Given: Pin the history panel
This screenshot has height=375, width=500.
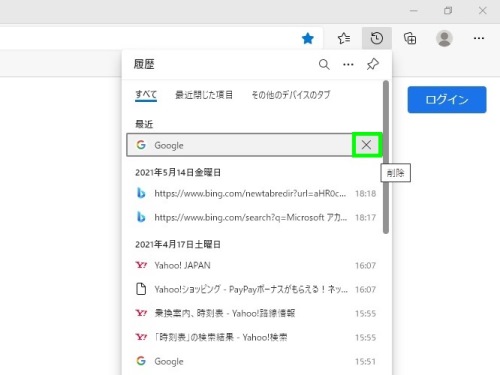Looking at the screenshot, I should [373, 64].
